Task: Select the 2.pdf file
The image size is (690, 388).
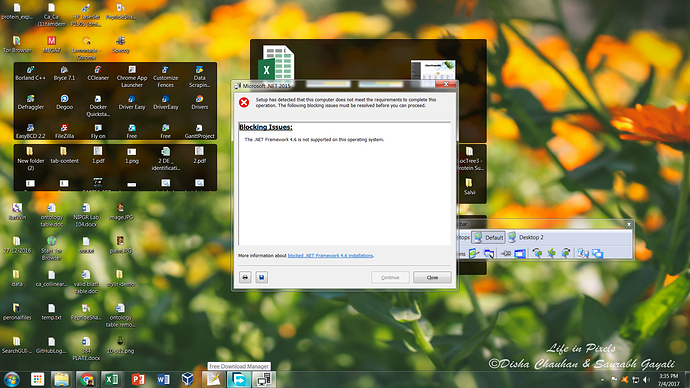Action: click(199, 156)
